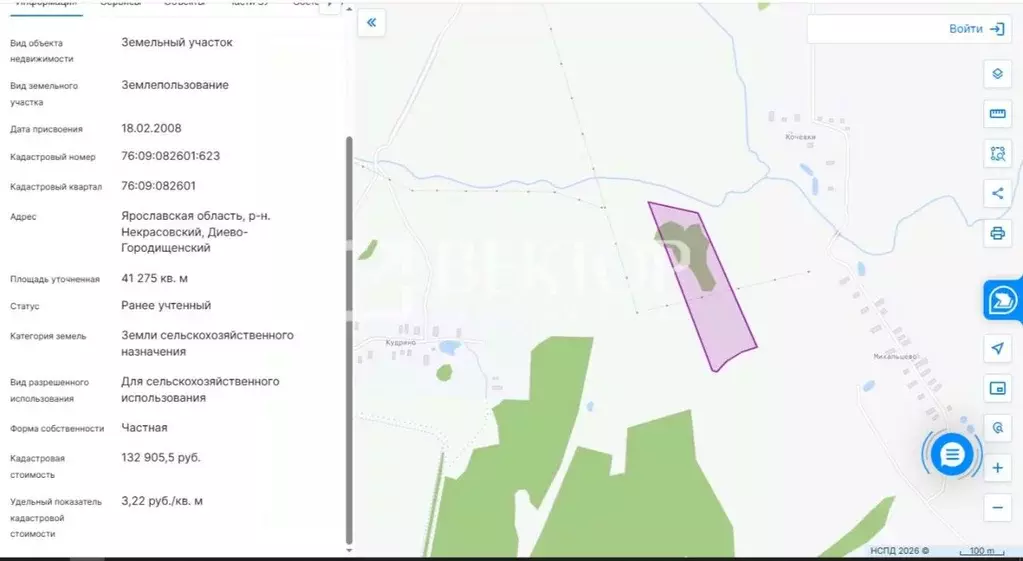Viewport: 1023px width, 561px height.
Task: Open the Сервисы tab
Action: (120, 4)
